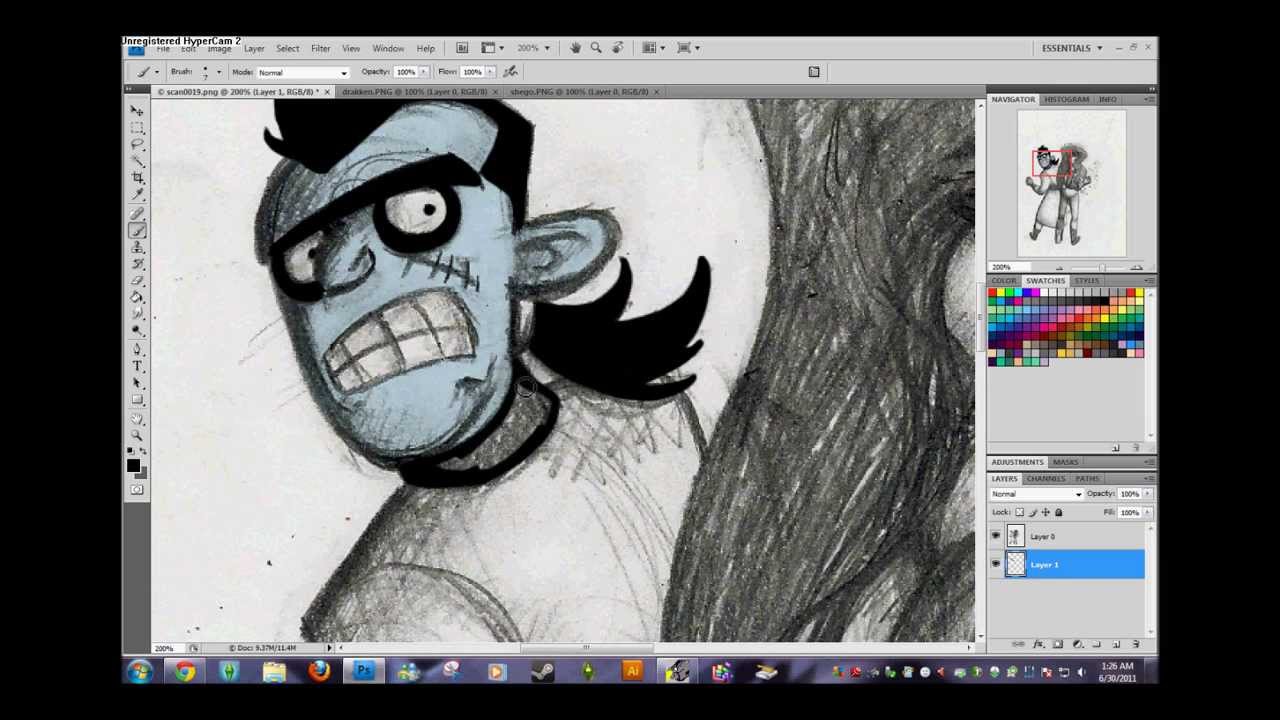Enable airbrush mode in options bar
This screenshot has width=1280, height=720.
[x=510, y=72]
